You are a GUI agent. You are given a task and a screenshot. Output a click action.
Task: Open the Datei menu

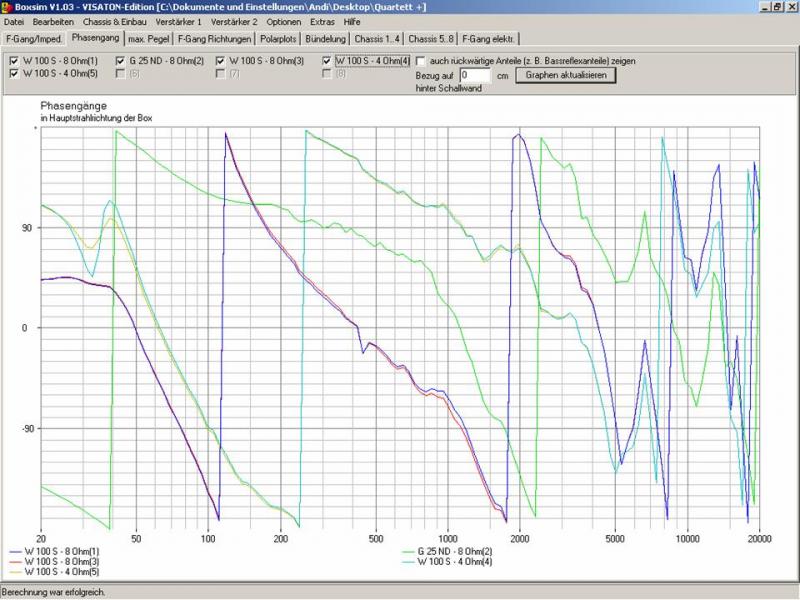click(15, 21)
